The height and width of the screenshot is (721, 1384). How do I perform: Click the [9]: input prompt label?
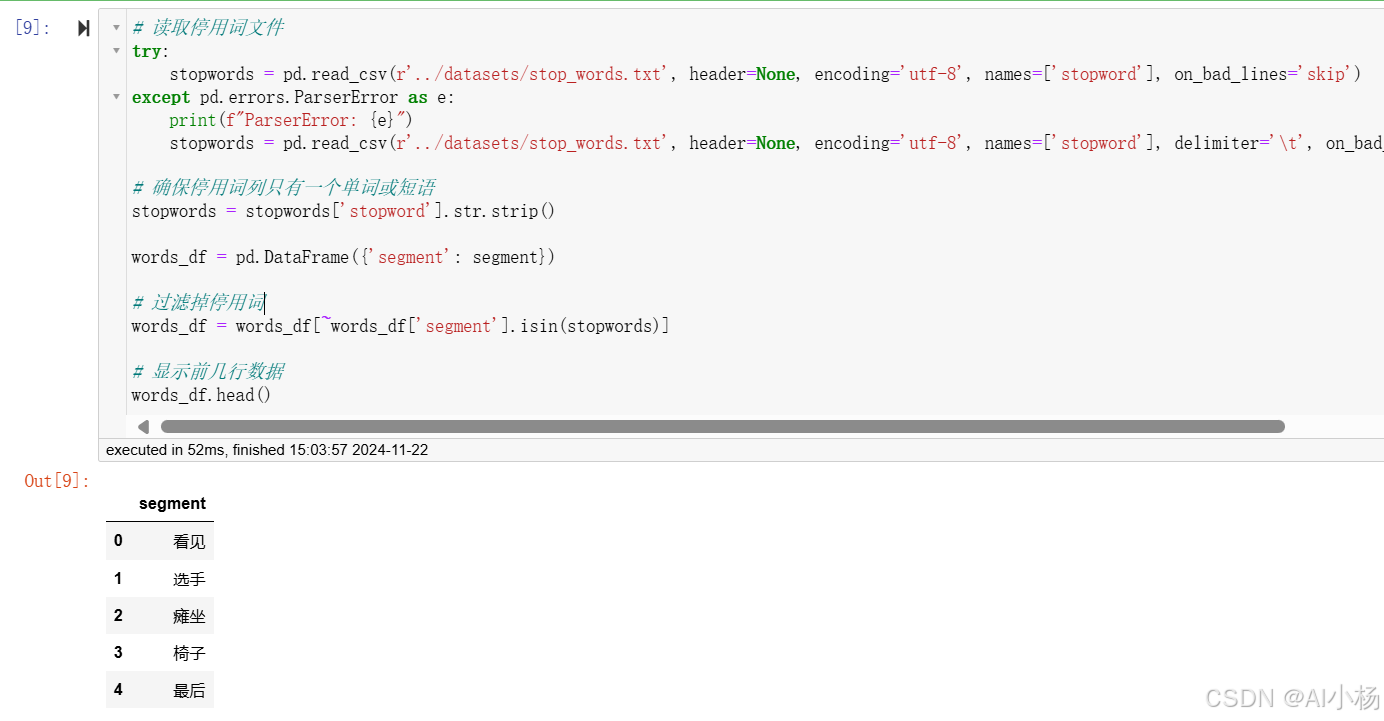click(x=33, y=28)
